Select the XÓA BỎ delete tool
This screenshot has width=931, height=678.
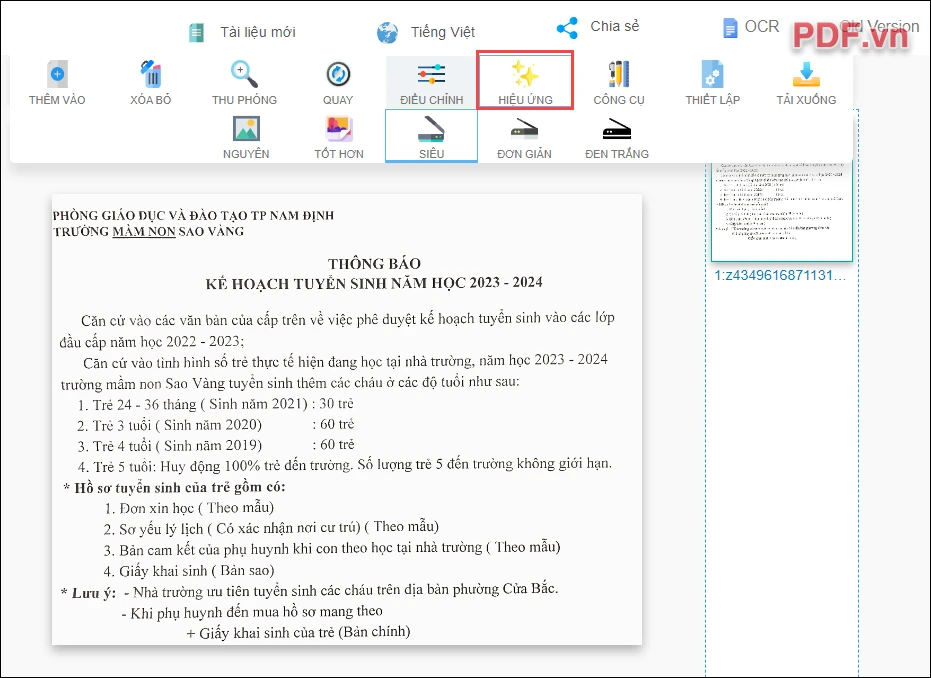pyautogui.click(x=151, y=83)
